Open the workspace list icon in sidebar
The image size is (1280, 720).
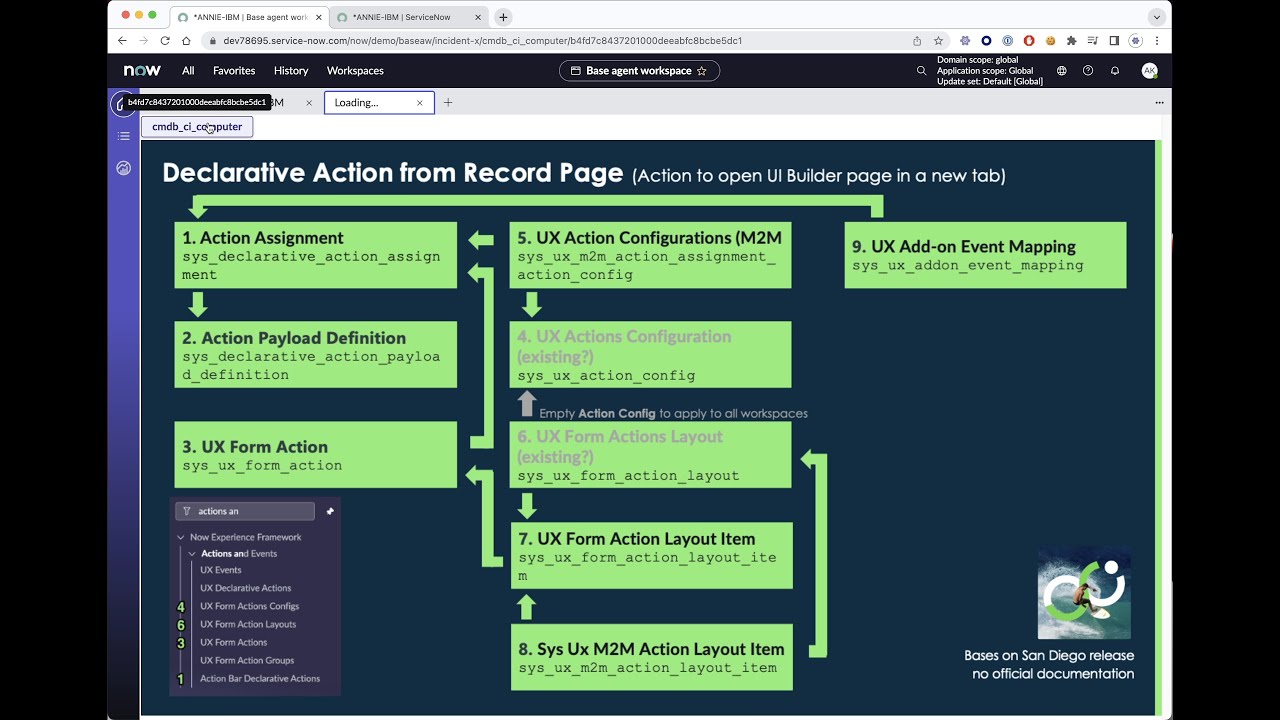124,136
